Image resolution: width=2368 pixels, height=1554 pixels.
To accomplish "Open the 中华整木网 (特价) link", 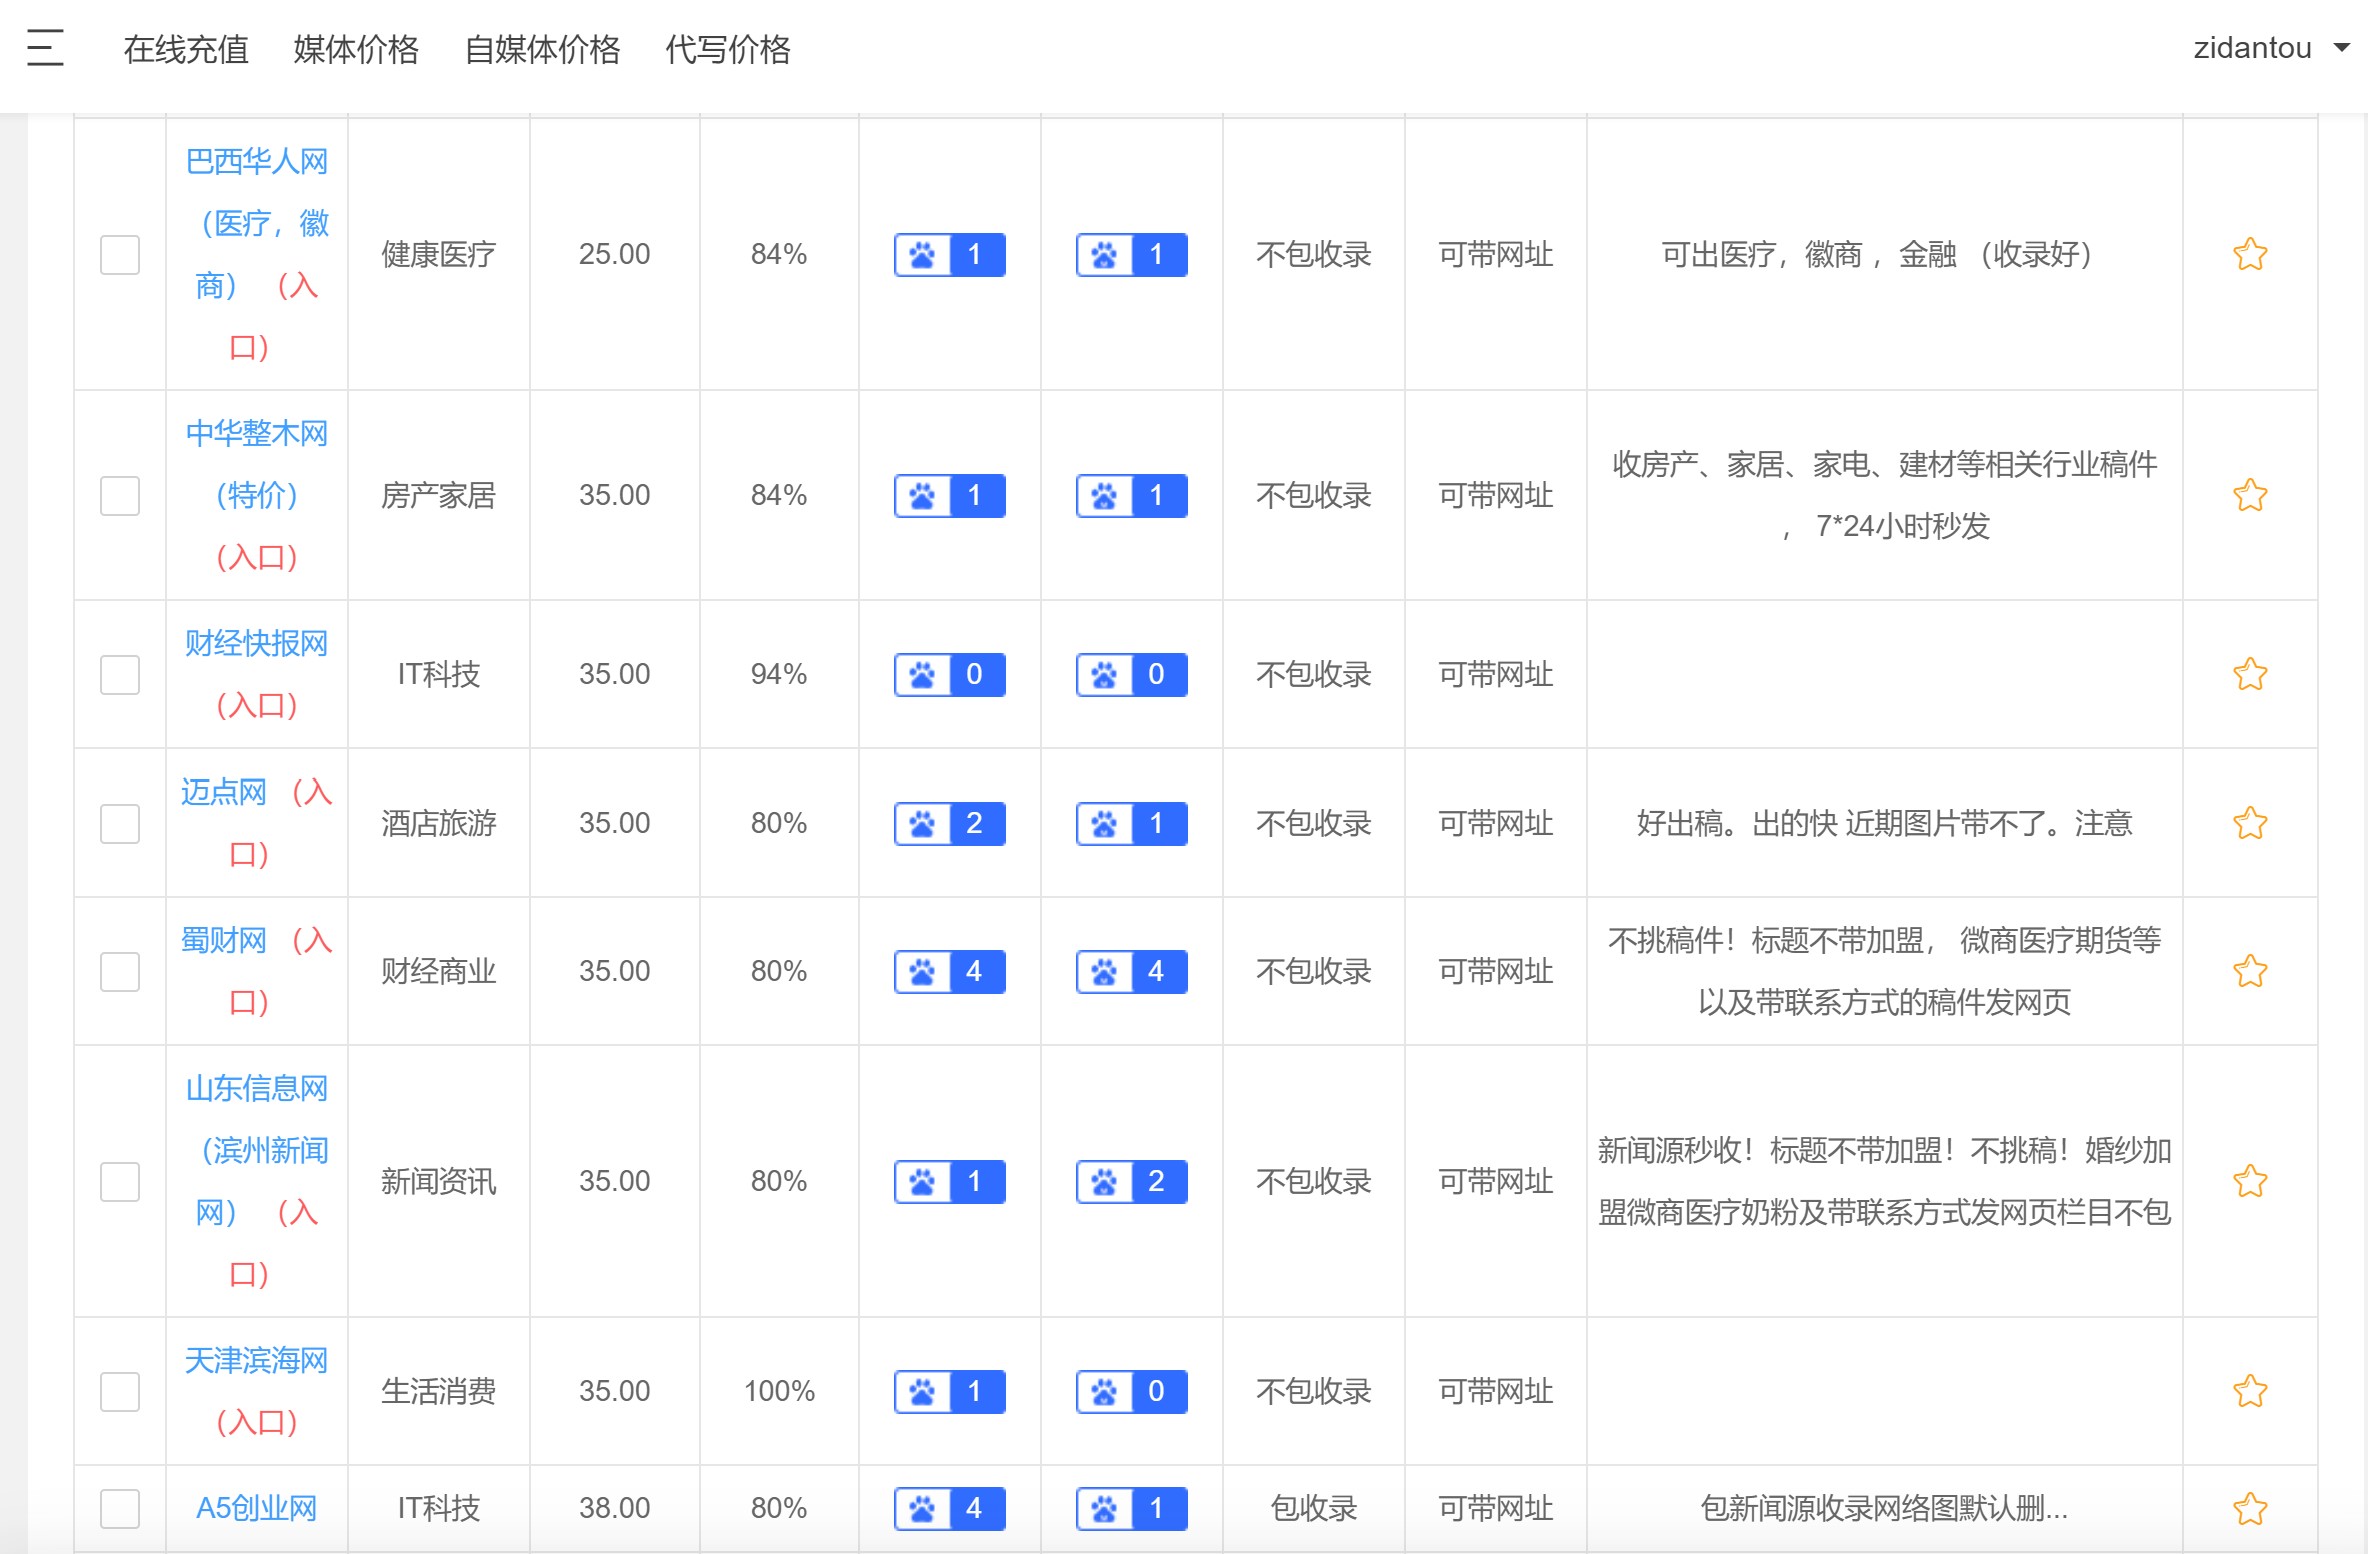I will [x=257, y=464].
